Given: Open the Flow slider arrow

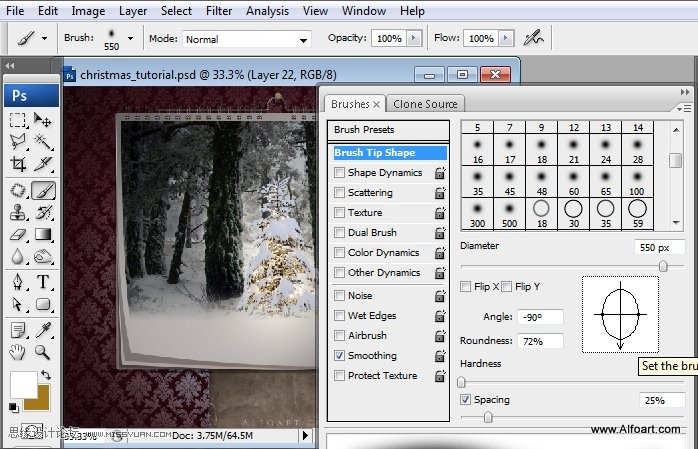Looking at the screenshot, I should [x=506, y=38].
